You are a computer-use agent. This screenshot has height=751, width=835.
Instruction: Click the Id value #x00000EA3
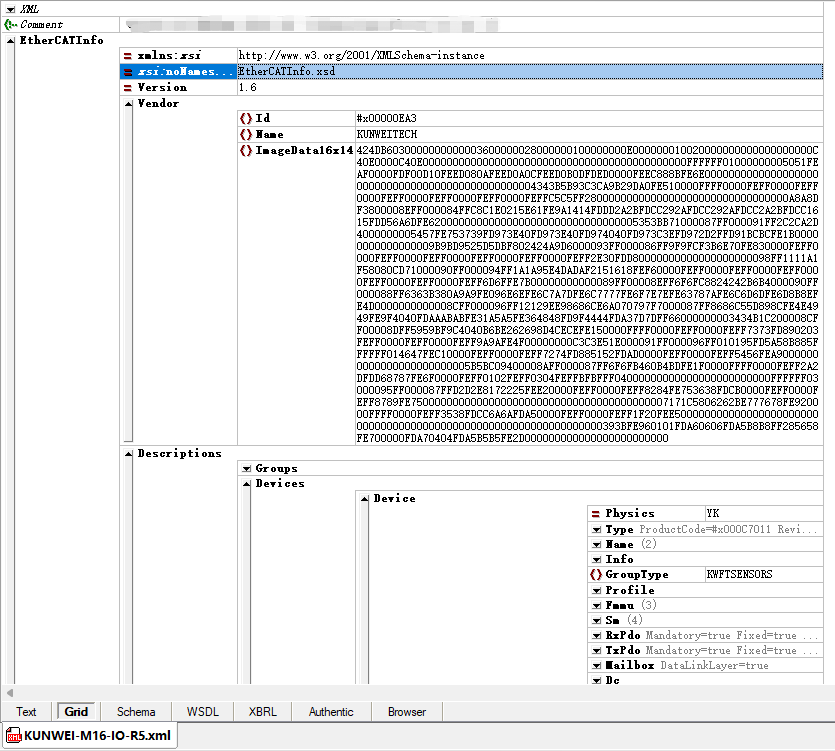pyautogui.click(x=387, y=118)
